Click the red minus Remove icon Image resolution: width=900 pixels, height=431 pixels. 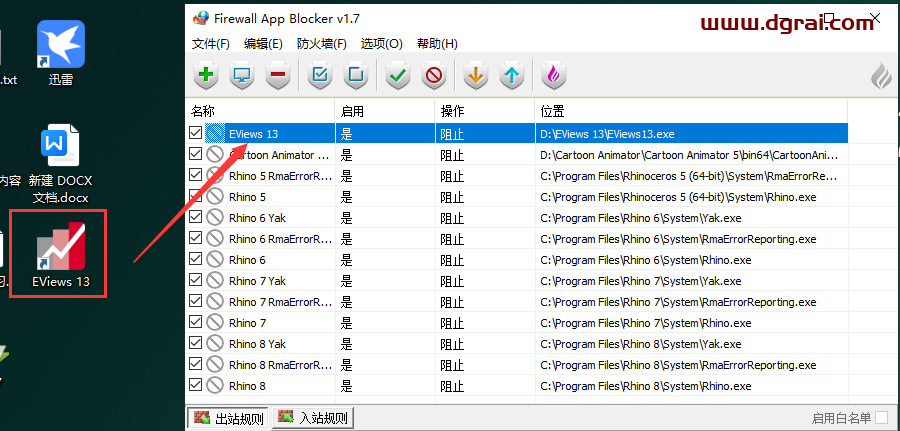coord(278,75)
